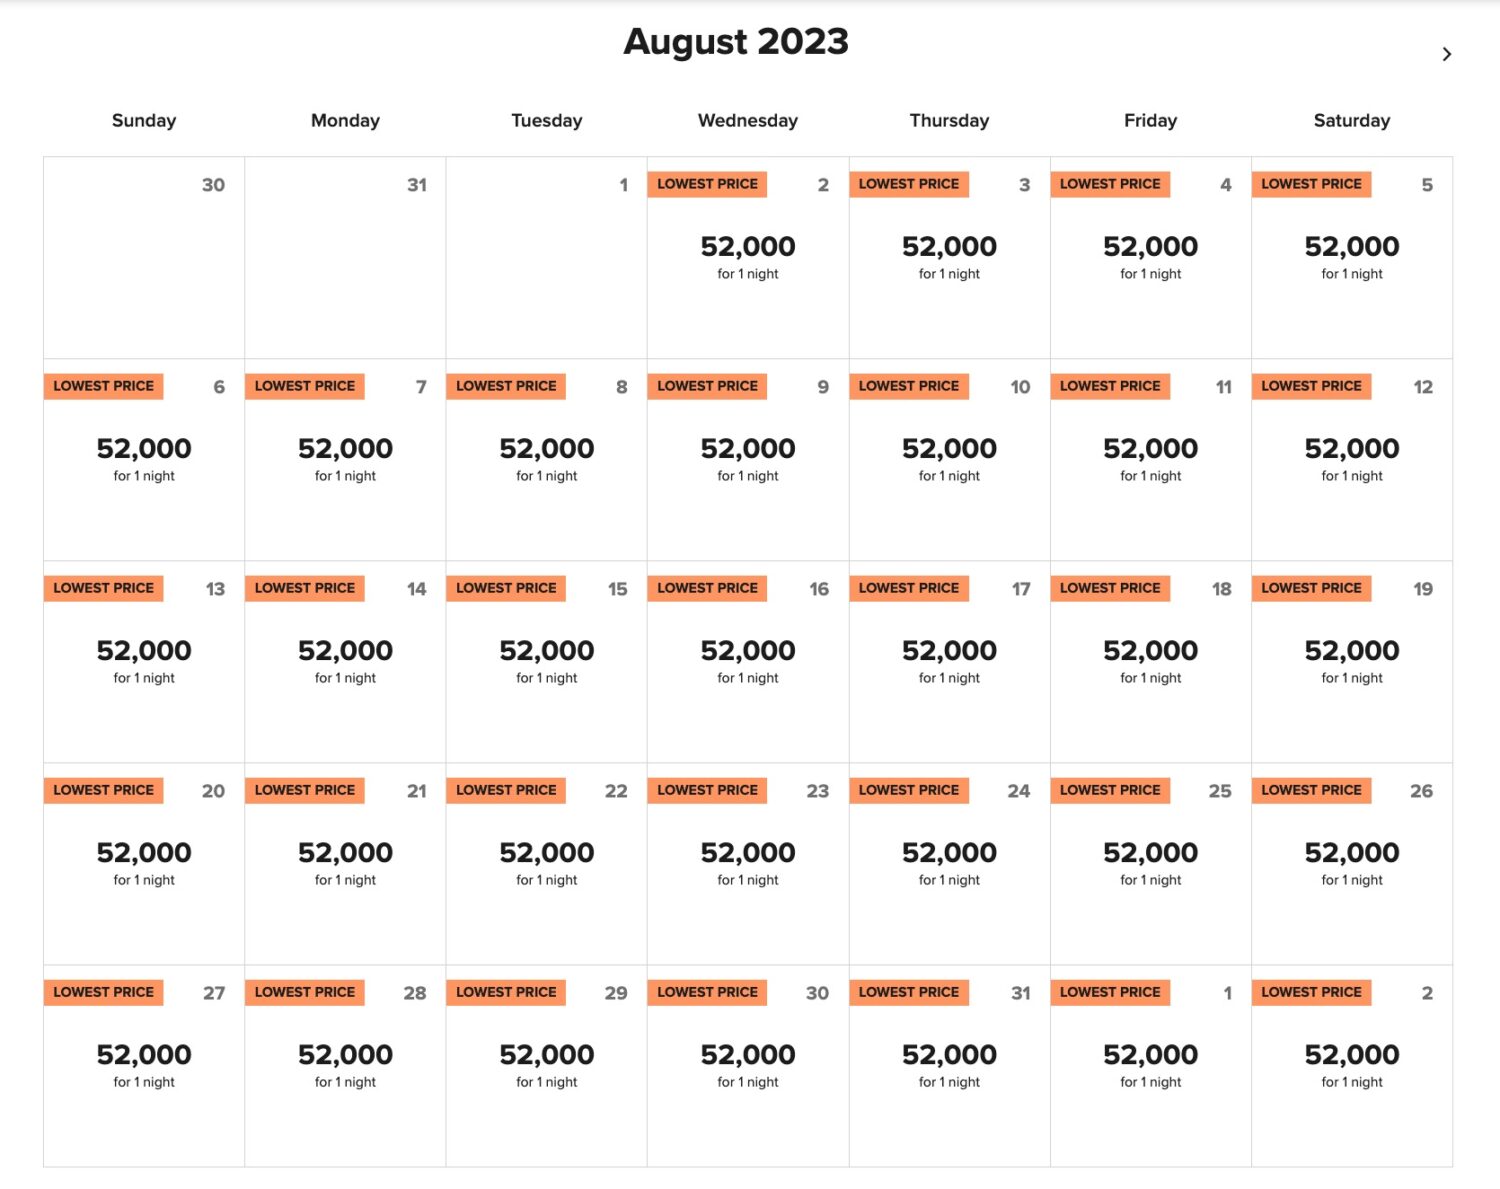Click August 26 date cell
Viewport: 1500px width, 1189px height.
tap(1352, 863)
